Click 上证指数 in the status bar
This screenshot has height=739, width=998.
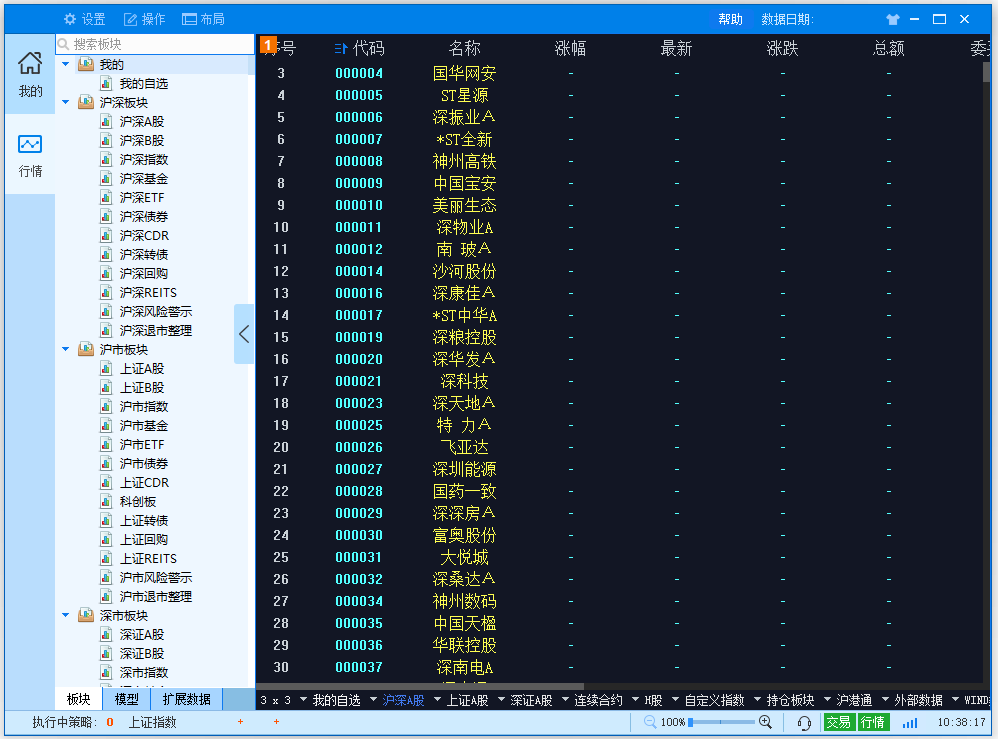[x=153, y=722]
